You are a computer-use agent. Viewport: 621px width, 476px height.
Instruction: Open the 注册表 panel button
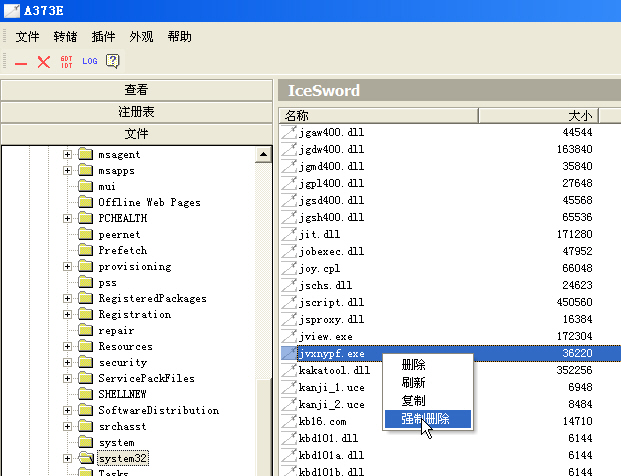(x=137, y=112)
